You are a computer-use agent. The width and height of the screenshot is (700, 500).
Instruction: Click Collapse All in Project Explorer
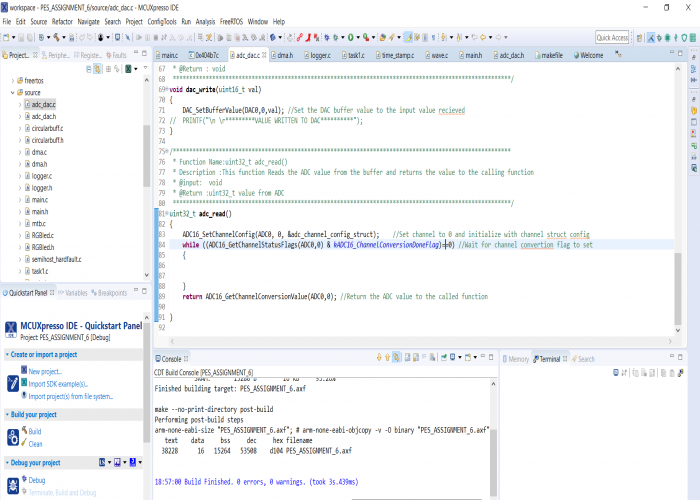88,69
